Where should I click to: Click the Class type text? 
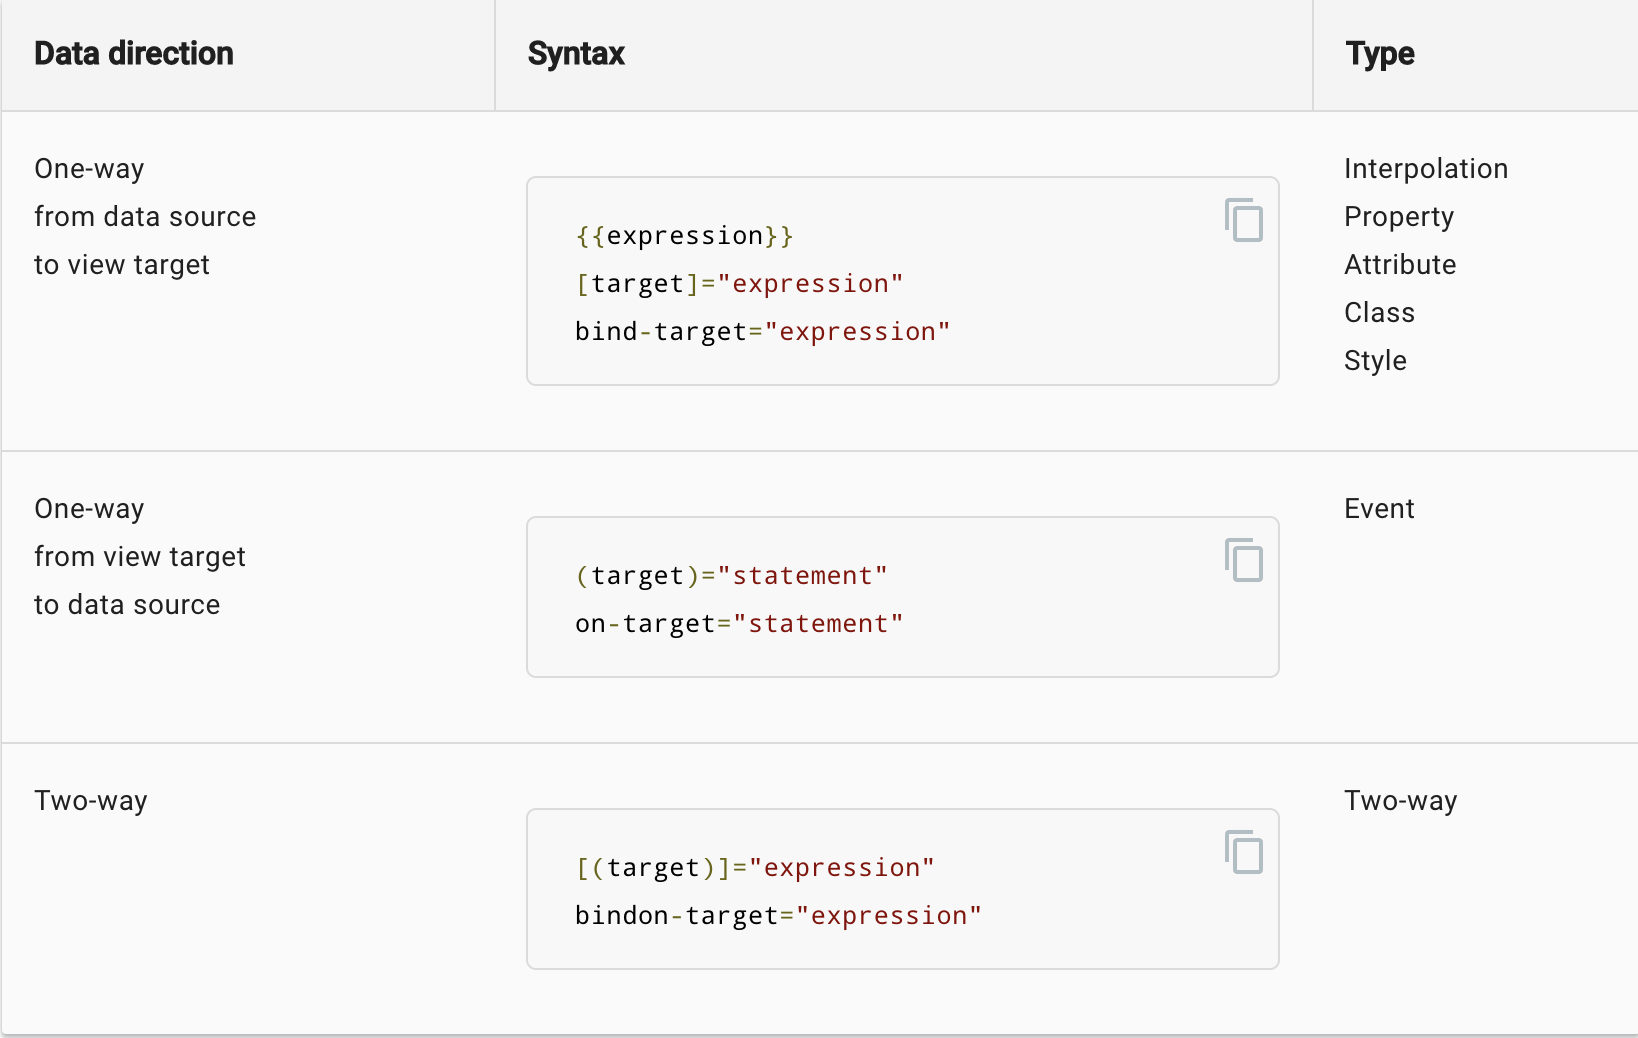click(1379, 313)
